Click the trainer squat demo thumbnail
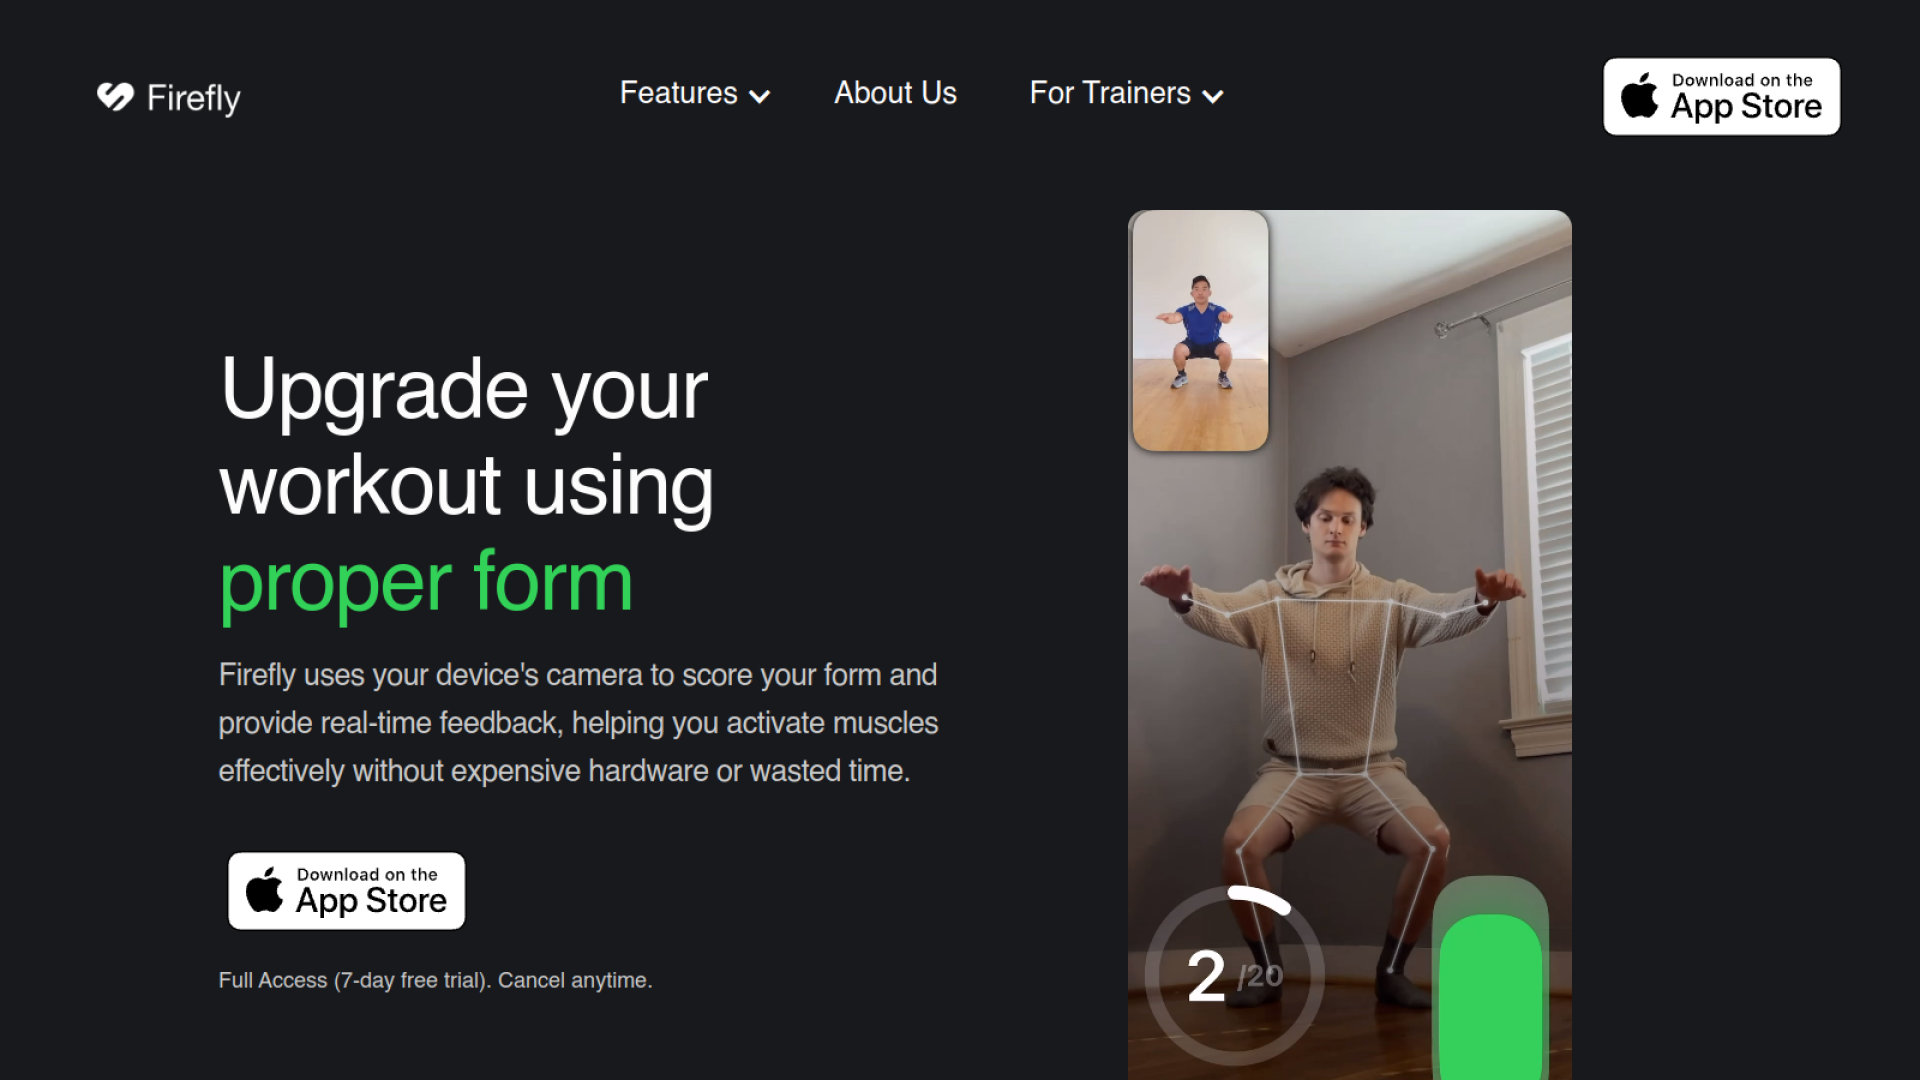Image resolution: width=1920 pixels, height=1080 pixels. coord(1200,330)
